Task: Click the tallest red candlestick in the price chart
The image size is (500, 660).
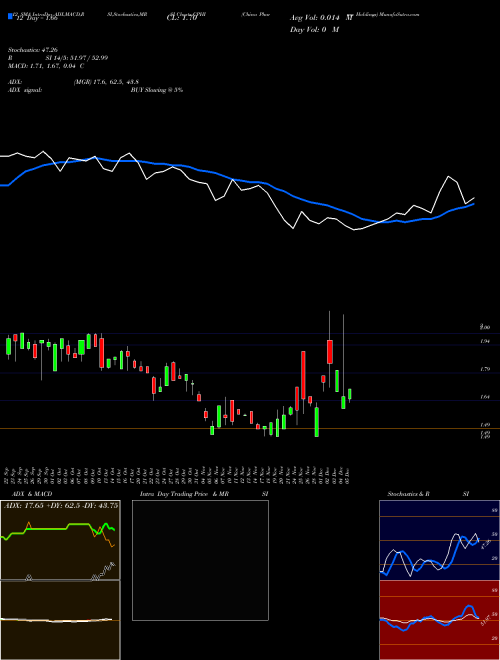Action: (303, 375)
